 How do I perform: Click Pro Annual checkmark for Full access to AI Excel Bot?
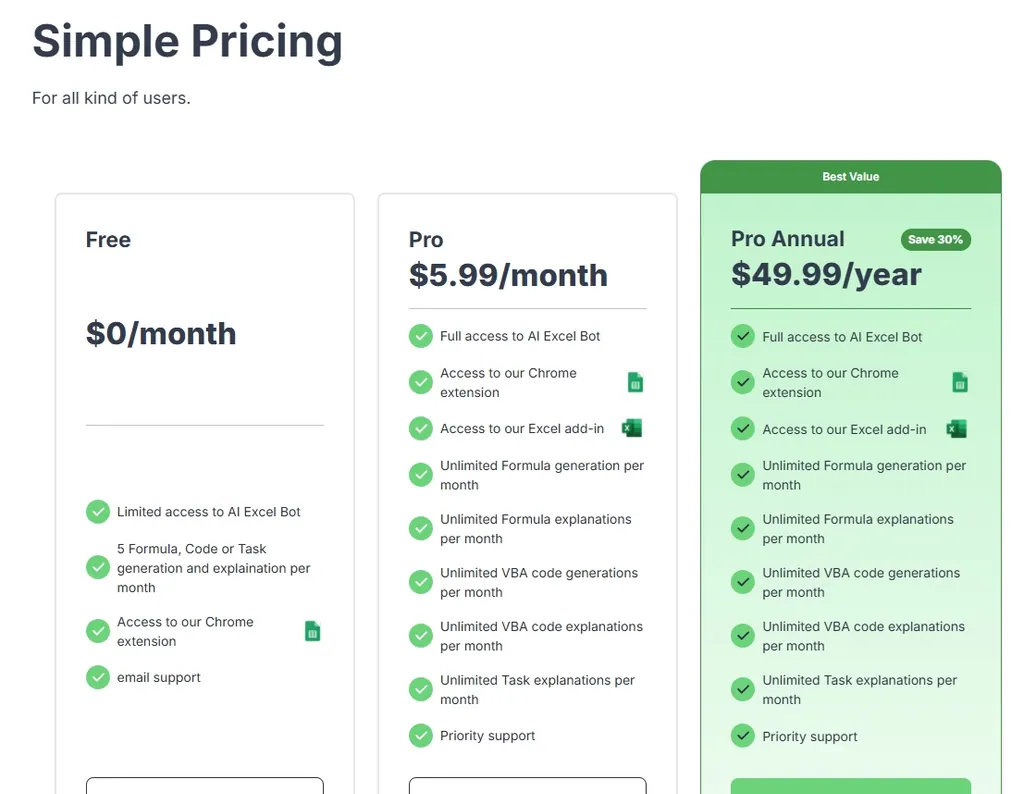tap(743, 336)
